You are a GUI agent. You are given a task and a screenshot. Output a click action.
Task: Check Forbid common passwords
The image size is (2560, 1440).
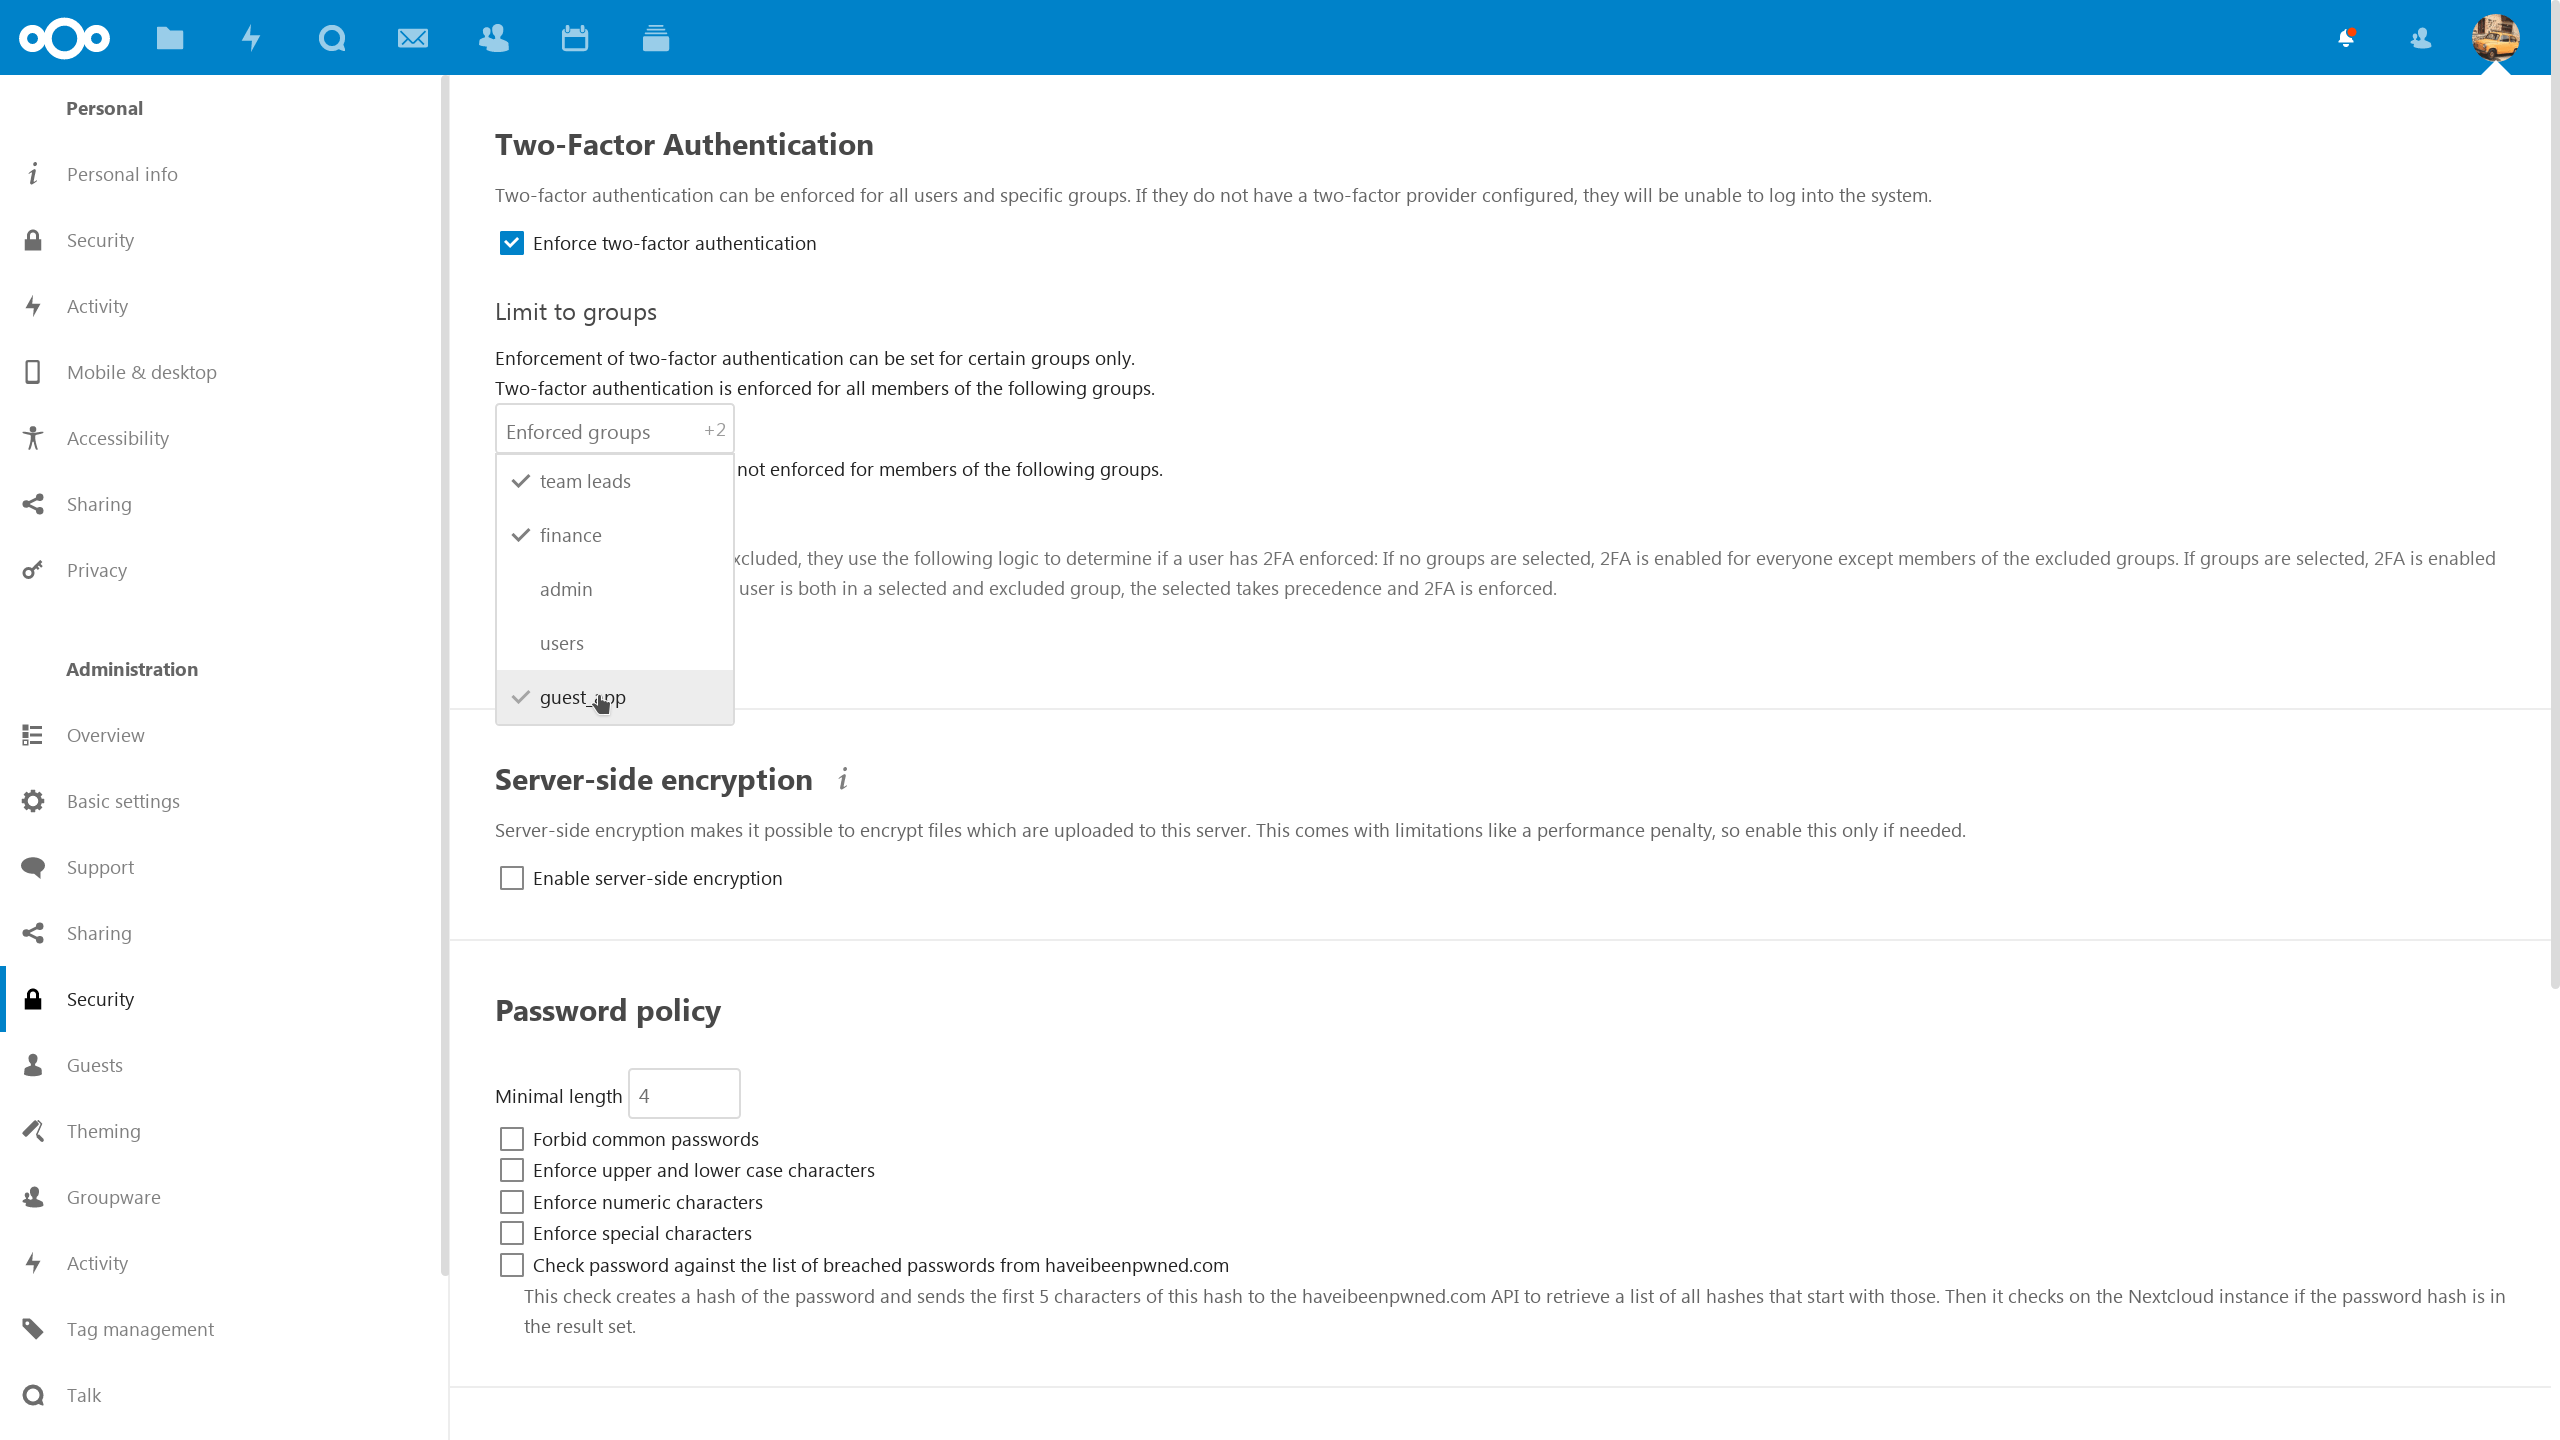point(512,1139)
